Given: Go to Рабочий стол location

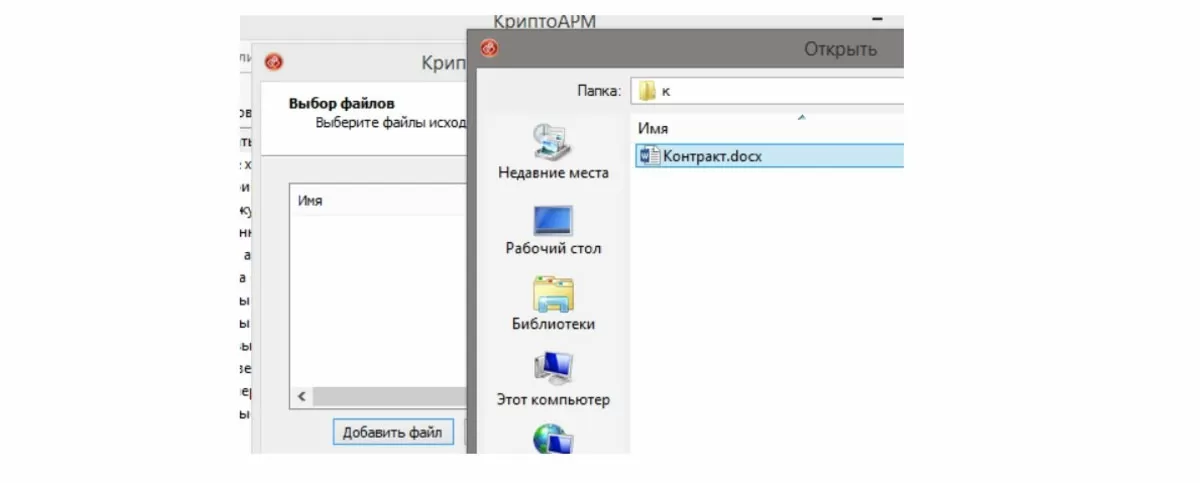Looking at the screenshot, I should [553, 229].
